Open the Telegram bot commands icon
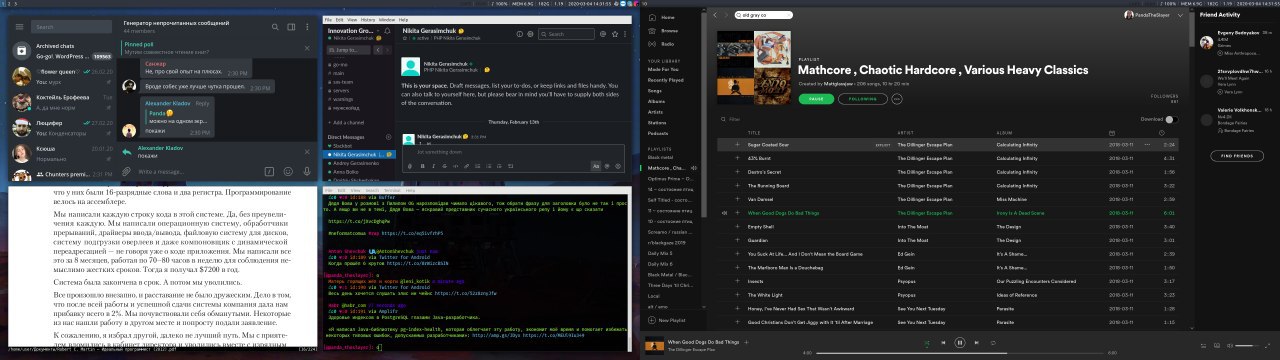 pos(268,172)
